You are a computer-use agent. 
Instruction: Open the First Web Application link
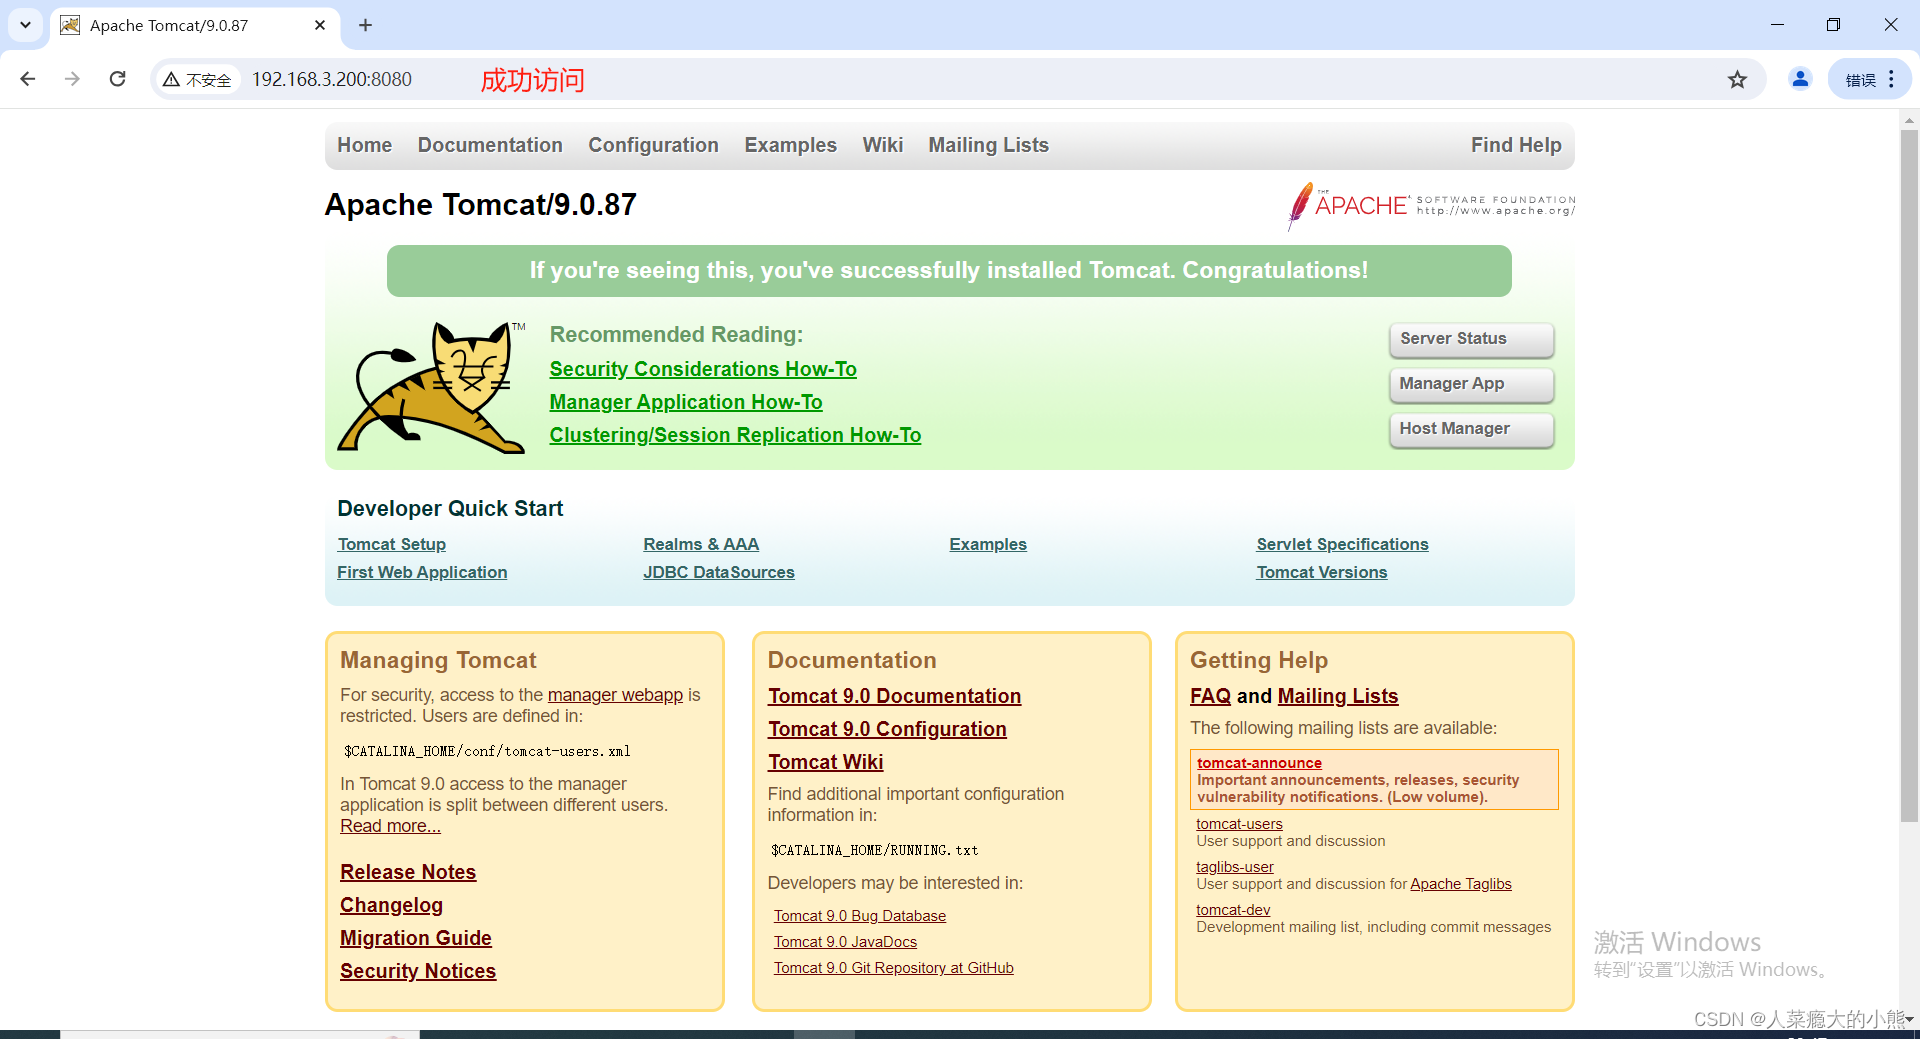422,572
